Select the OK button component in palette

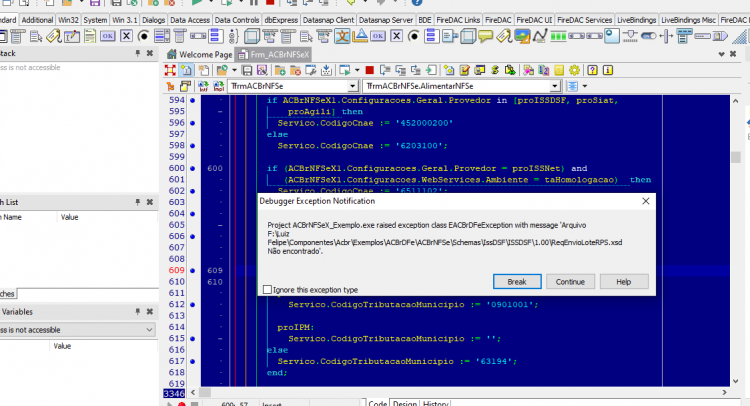(x=108, y=36)
